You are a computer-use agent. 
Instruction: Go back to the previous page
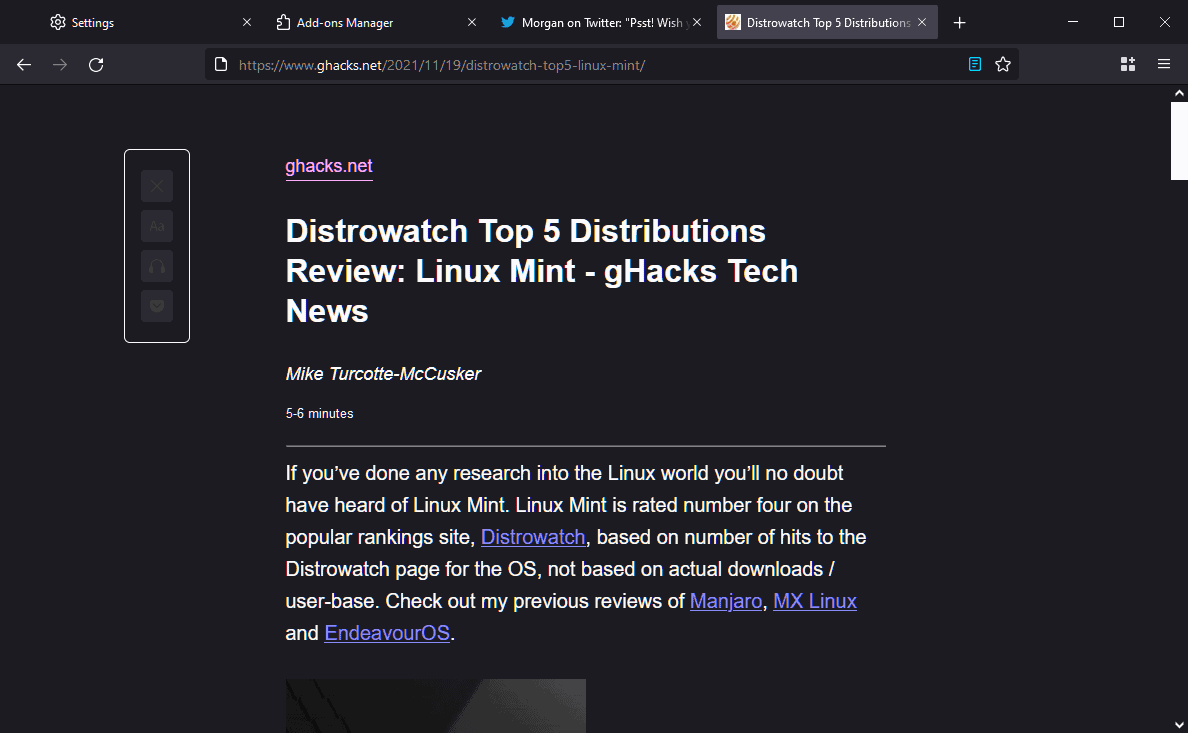point(24,64)
